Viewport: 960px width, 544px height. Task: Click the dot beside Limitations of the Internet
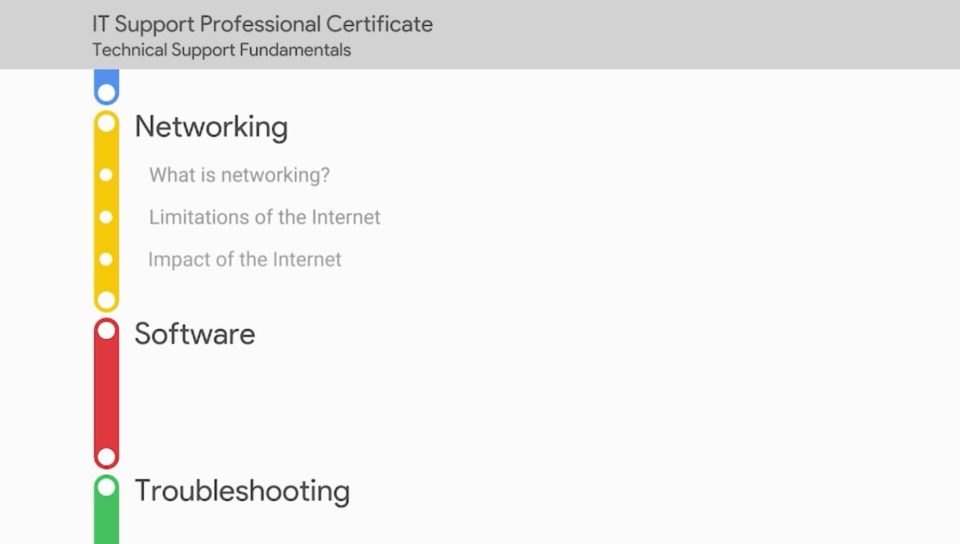point(106,217)
